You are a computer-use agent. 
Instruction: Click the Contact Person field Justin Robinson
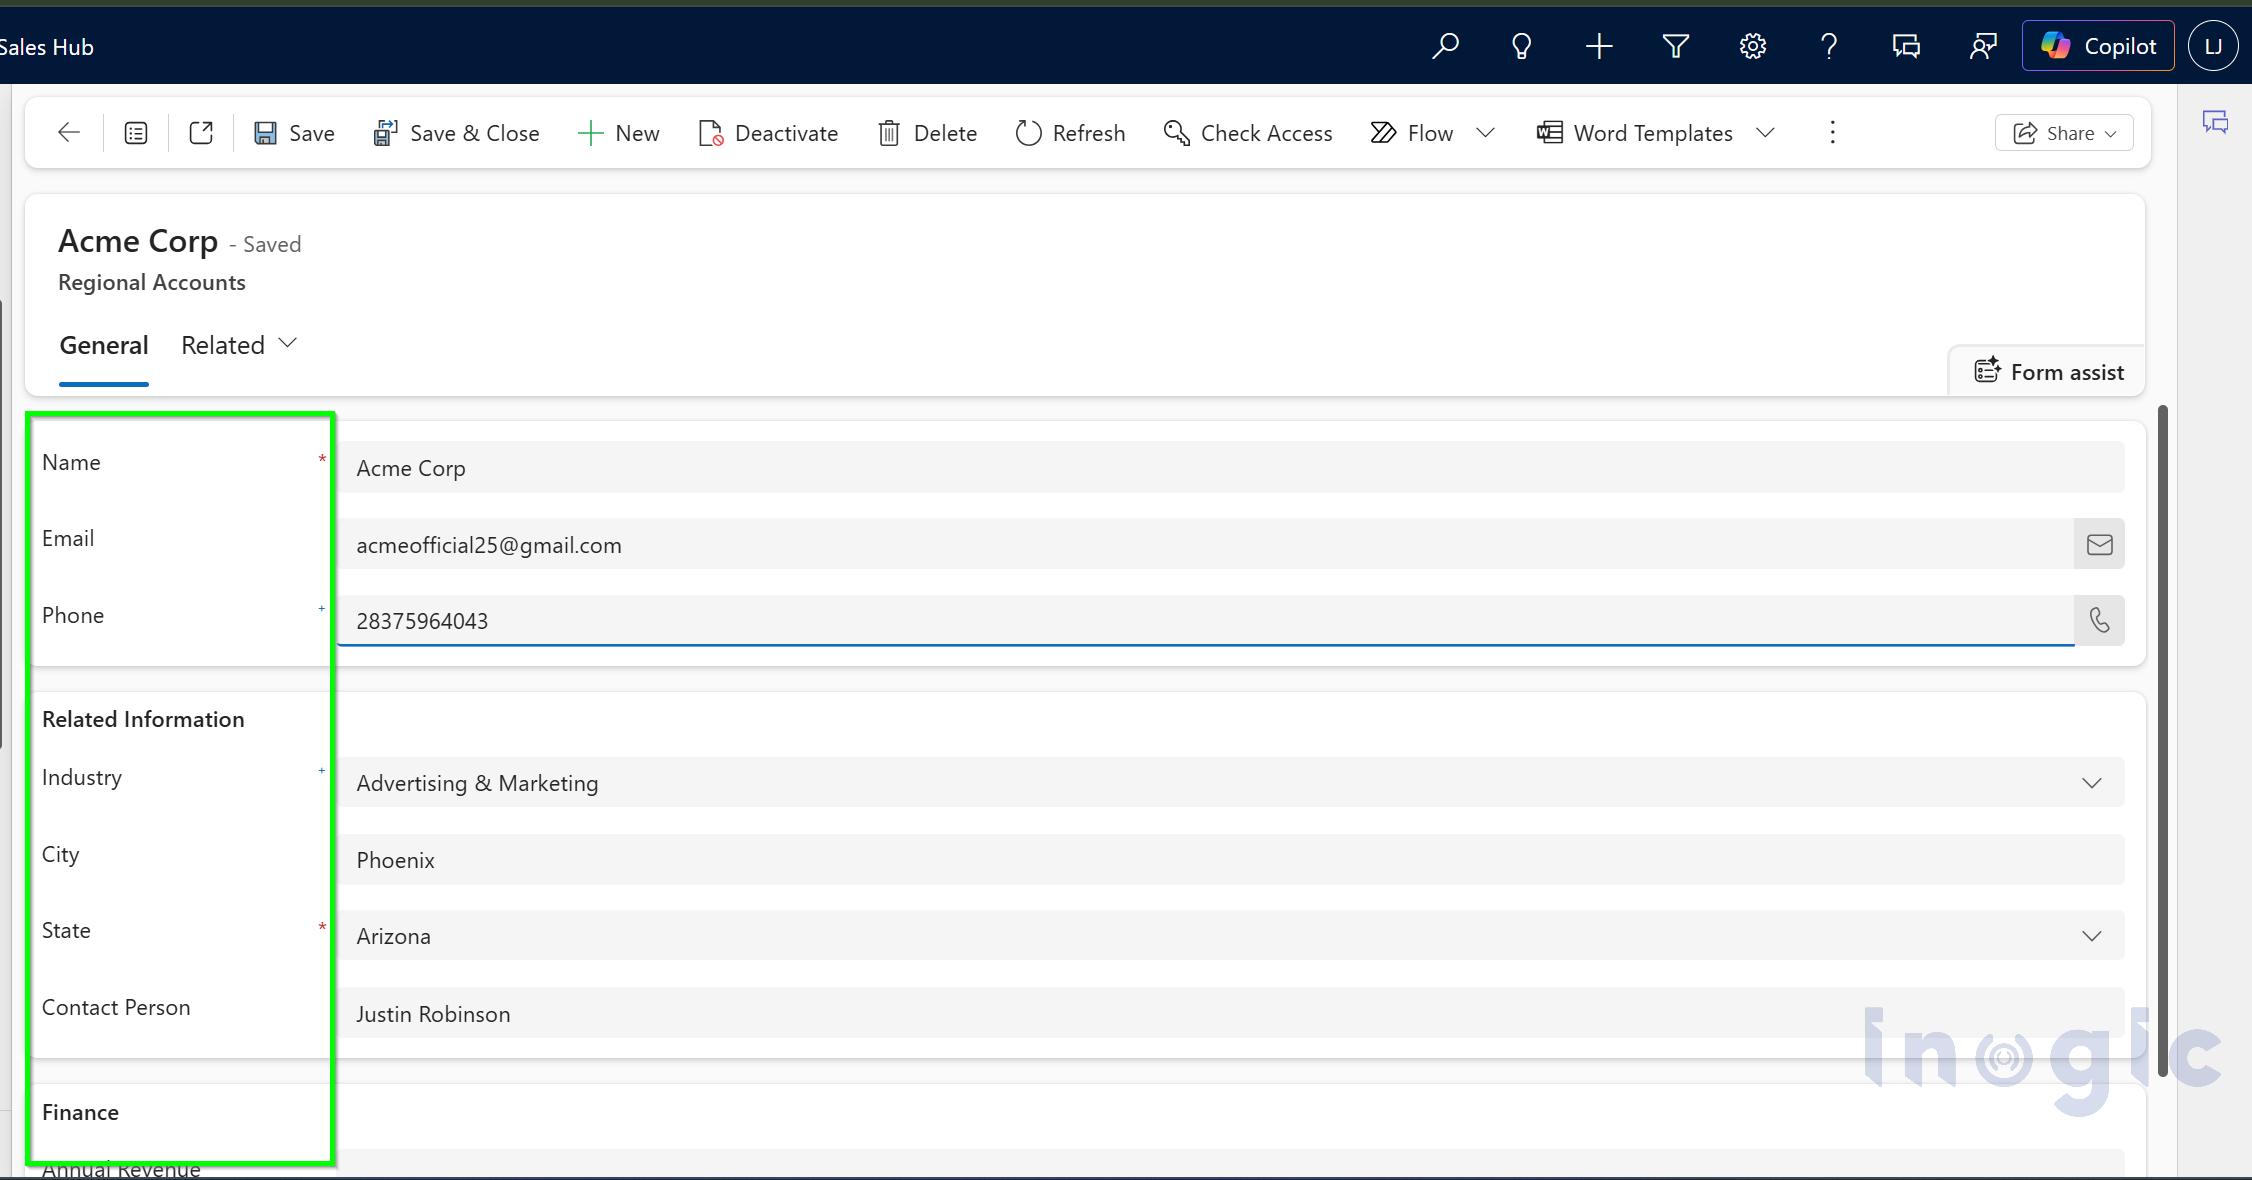coord(1230,1013)
